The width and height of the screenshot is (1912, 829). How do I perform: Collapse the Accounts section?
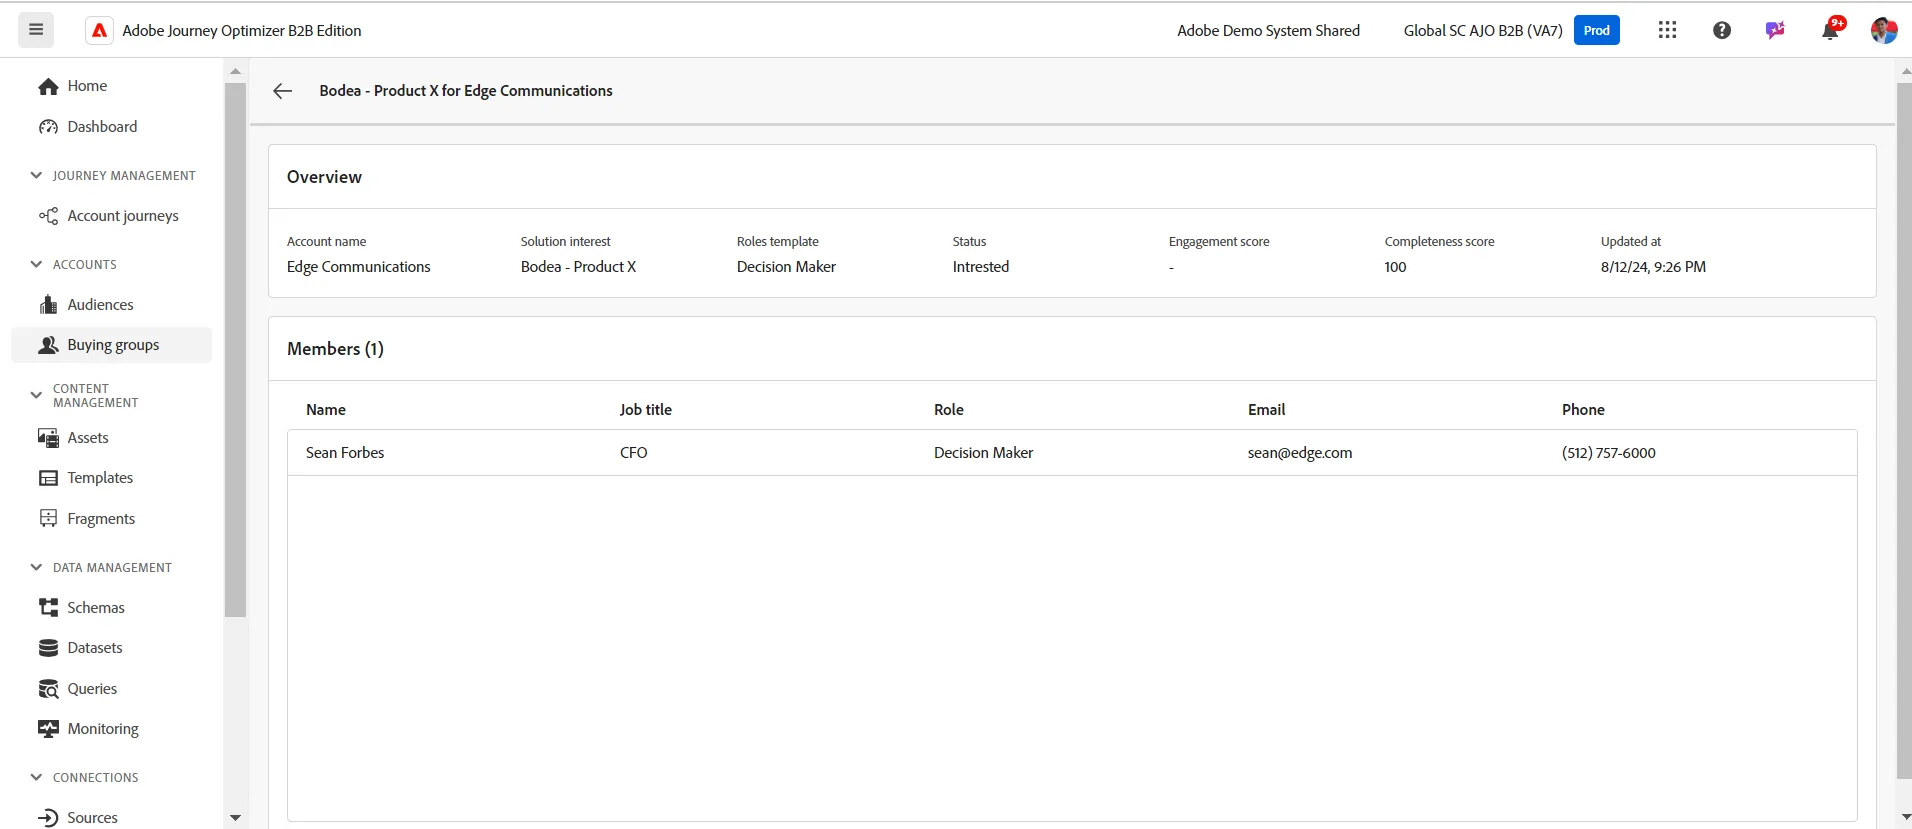[x=36, y=264]
